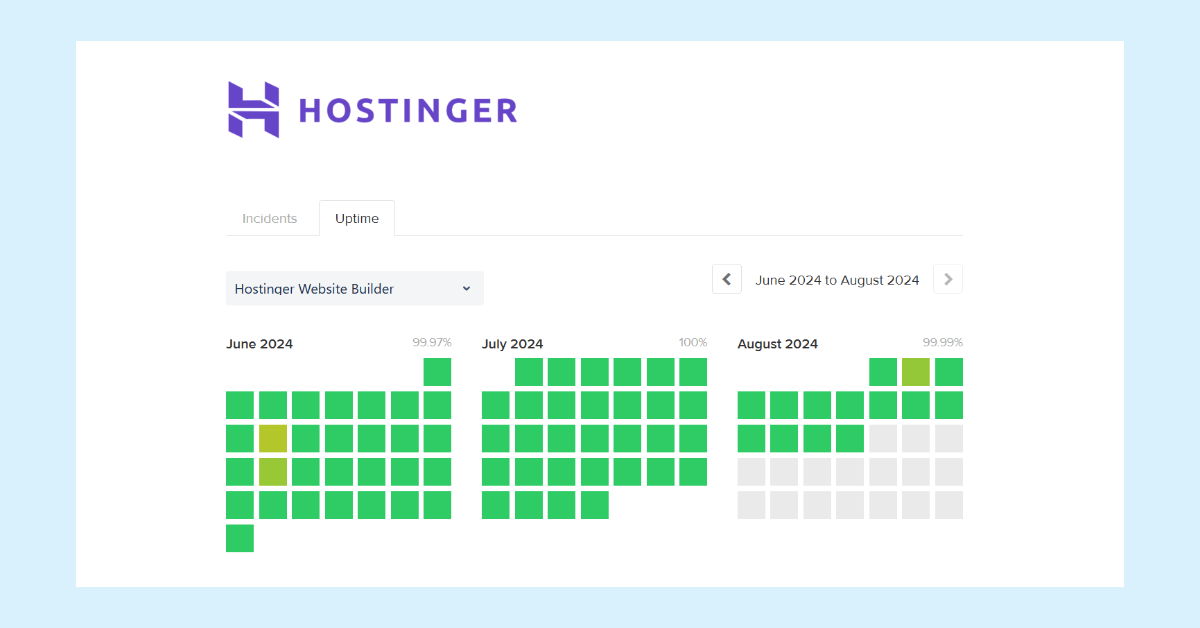Select the first day square of July 2024
The image size is (1200, 628).
pyautogui.click(x=529, y=372)
